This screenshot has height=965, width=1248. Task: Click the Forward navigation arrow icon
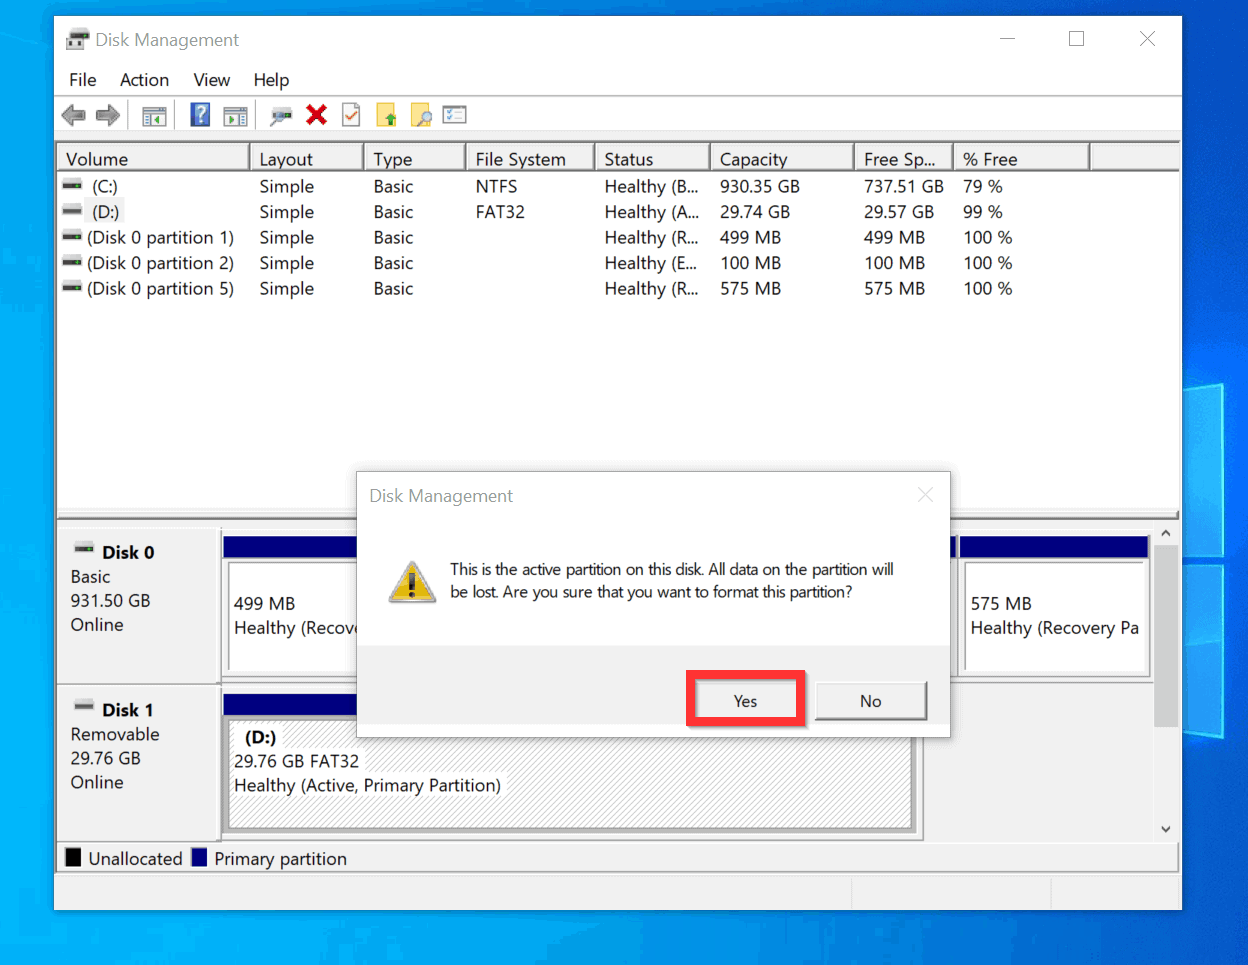108,115
